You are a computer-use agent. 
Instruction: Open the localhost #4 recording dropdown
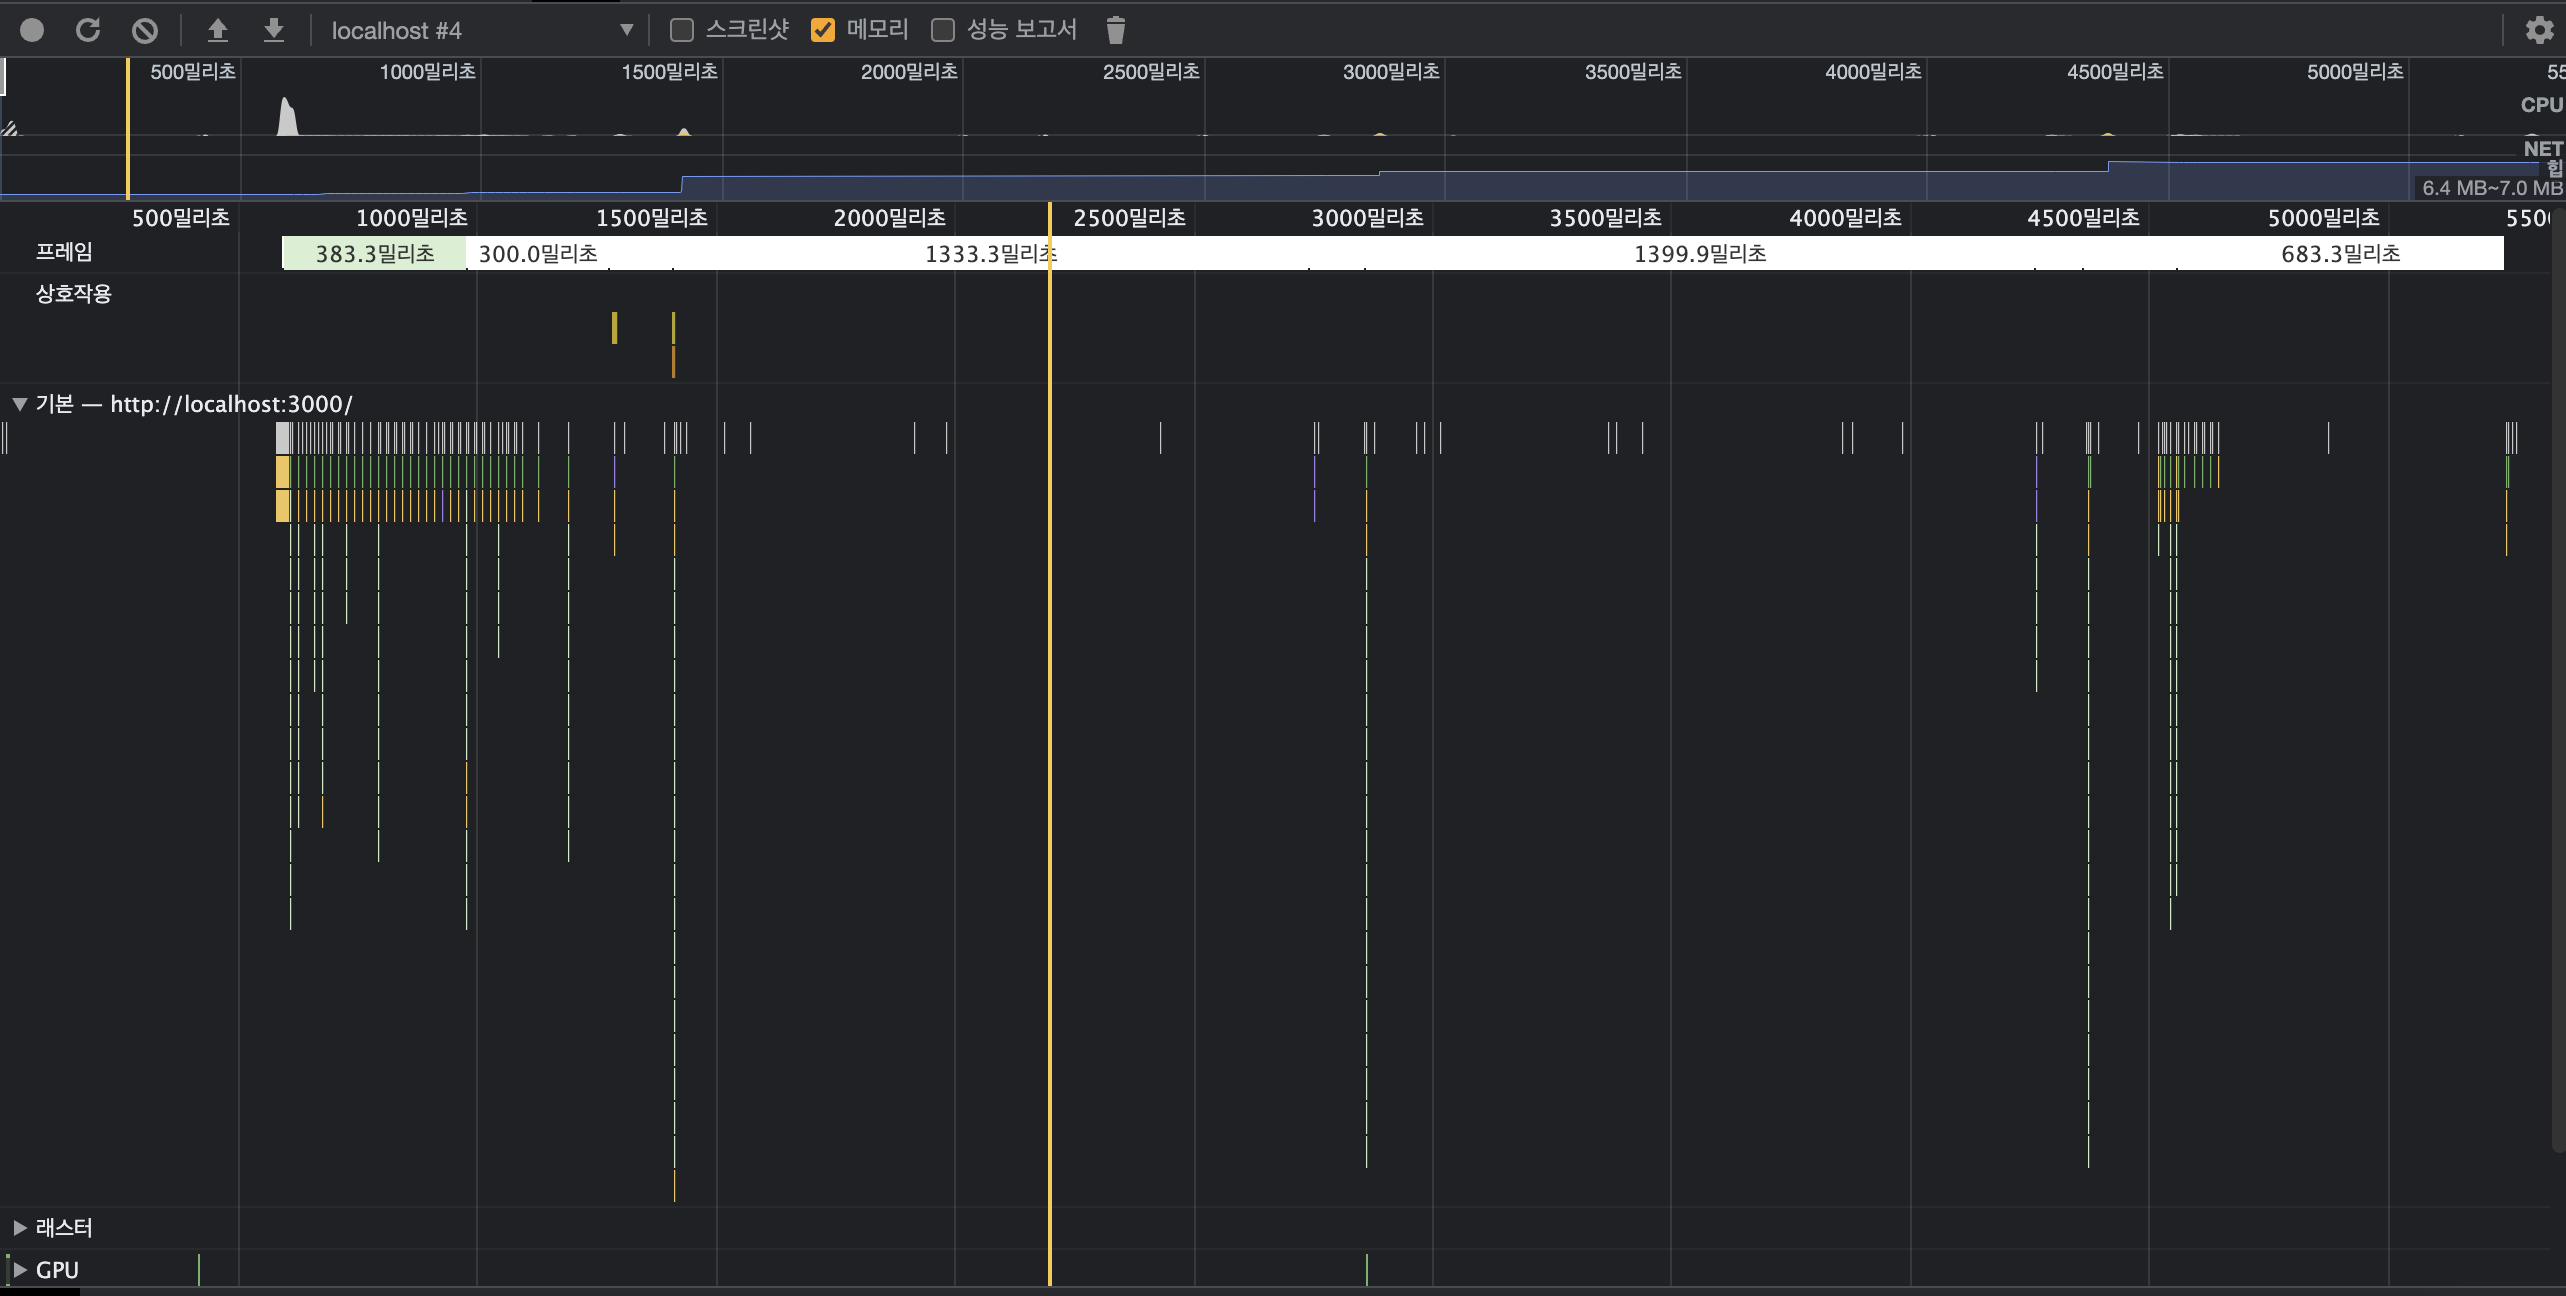click(482, 30)
